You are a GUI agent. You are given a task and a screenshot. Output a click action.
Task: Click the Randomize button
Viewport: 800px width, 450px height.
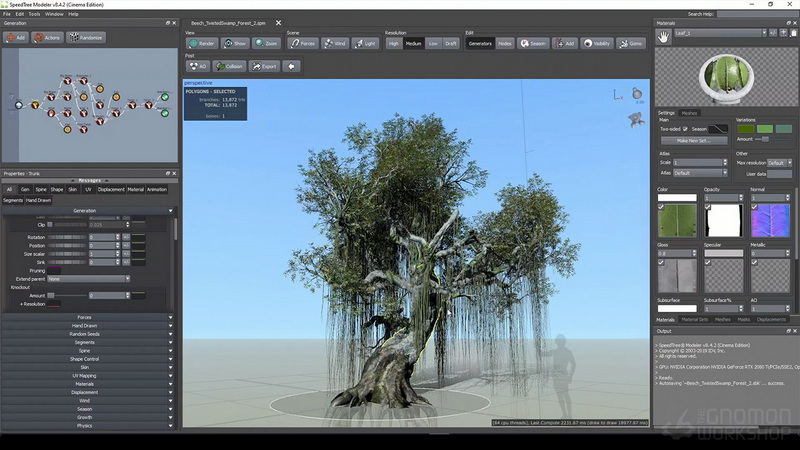point(86,37)
